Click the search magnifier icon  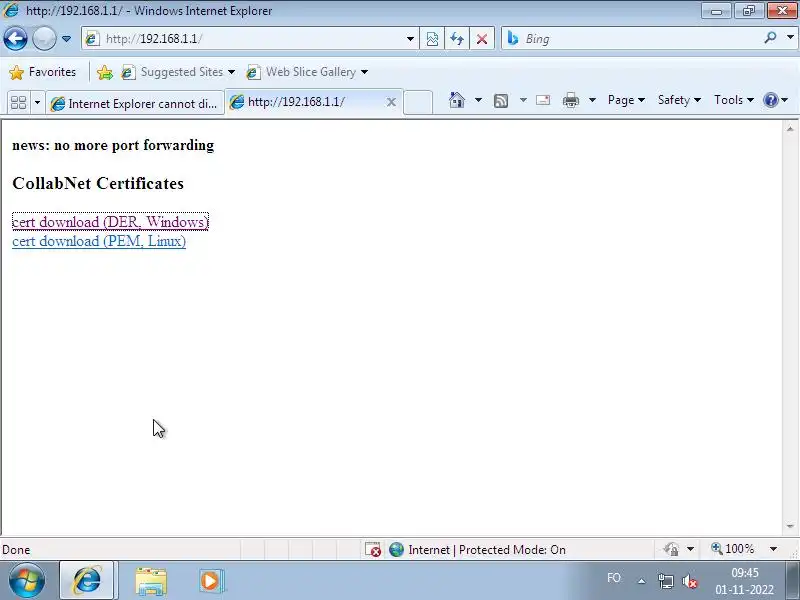click(770, 38)
